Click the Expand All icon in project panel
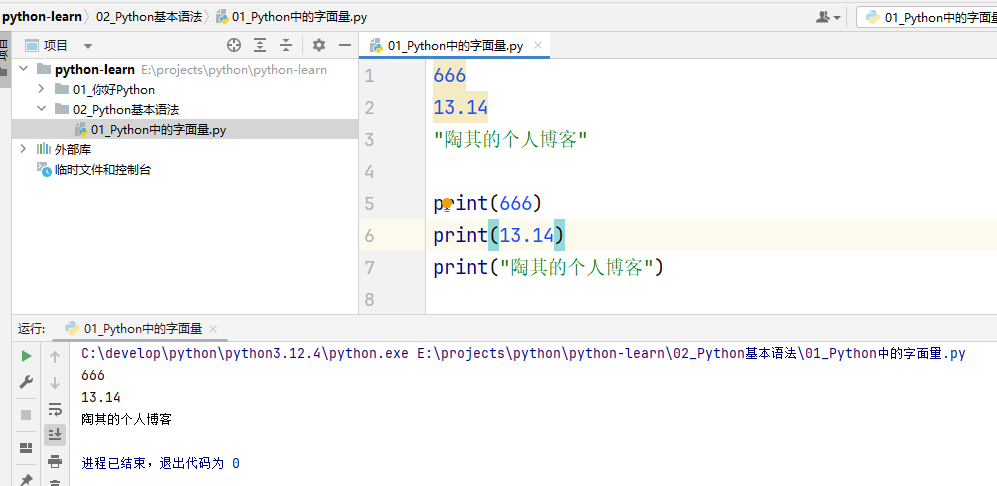The height and width of the screenshot is (486, 997). pos(260,45)
